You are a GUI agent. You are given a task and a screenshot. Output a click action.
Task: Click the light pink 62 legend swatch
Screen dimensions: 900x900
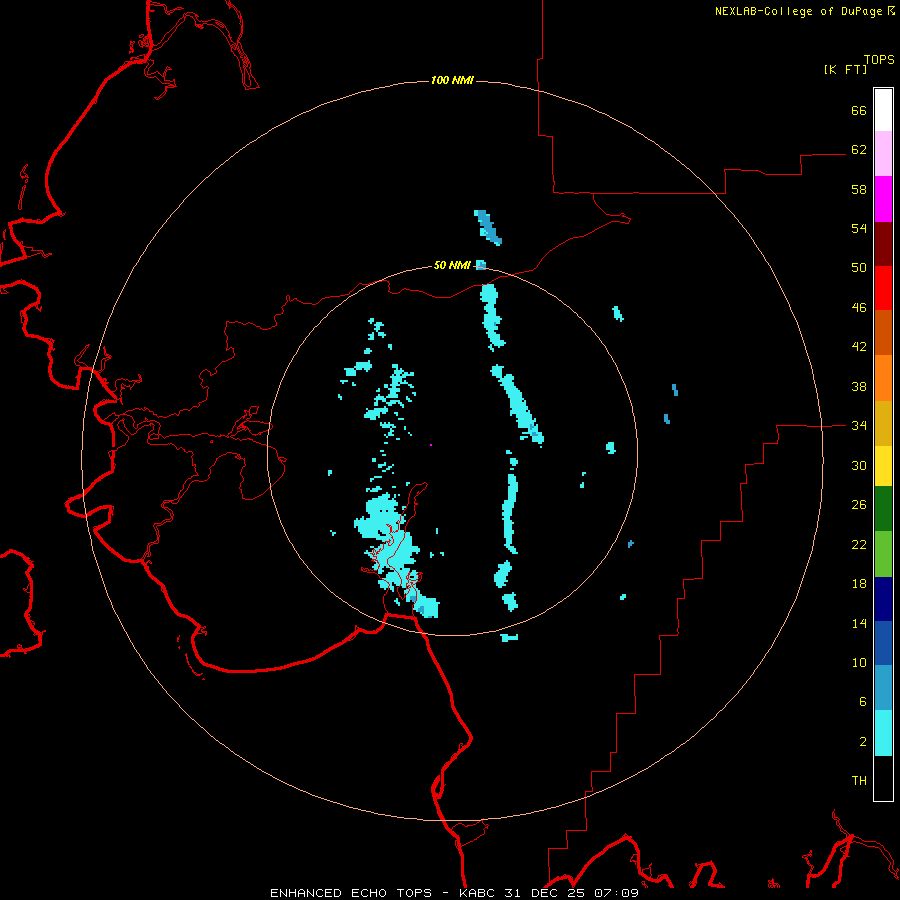point(883,154)
